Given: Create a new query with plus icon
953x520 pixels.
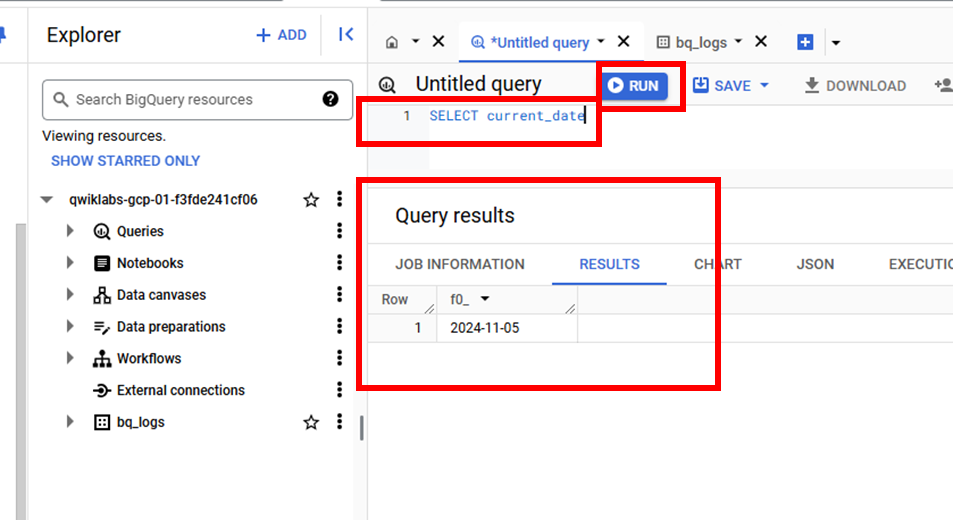Looking at the screenshot, I should point(805,42).
